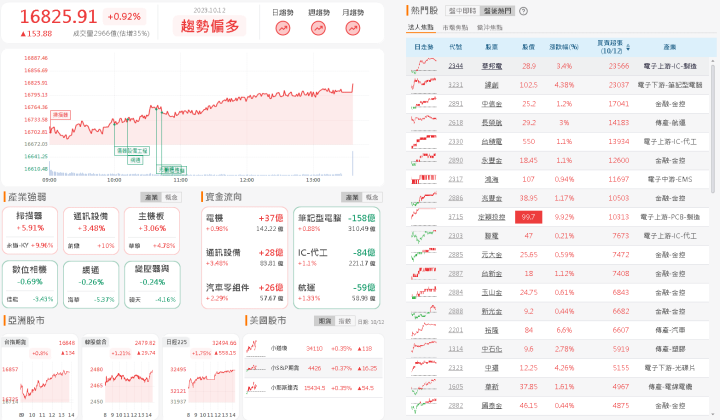
Task: Select 產業 toggle in 資金流向 section
Action: [352, 197]
